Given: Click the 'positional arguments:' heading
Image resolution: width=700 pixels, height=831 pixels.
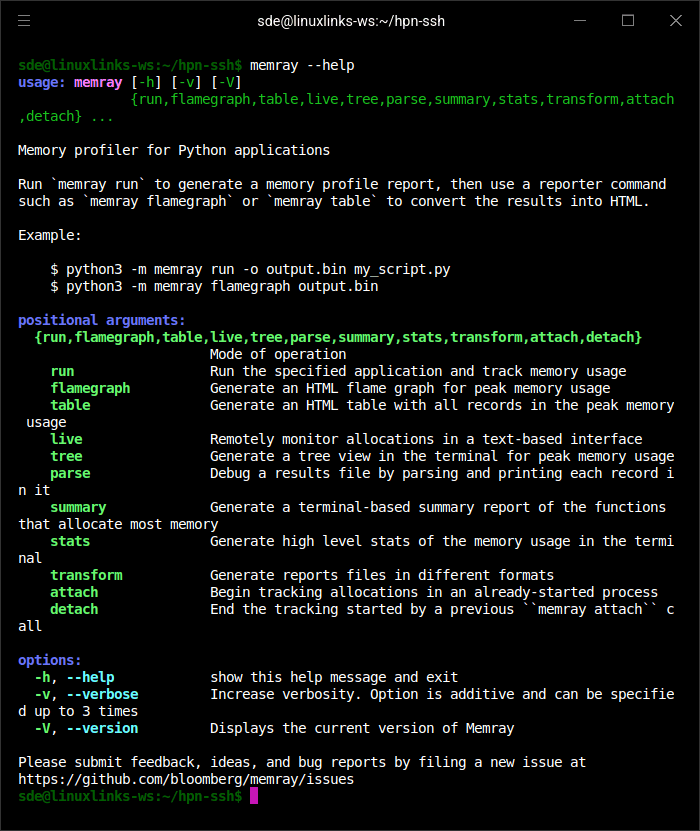Looking at the screenshot, I should tap(102, 320).
